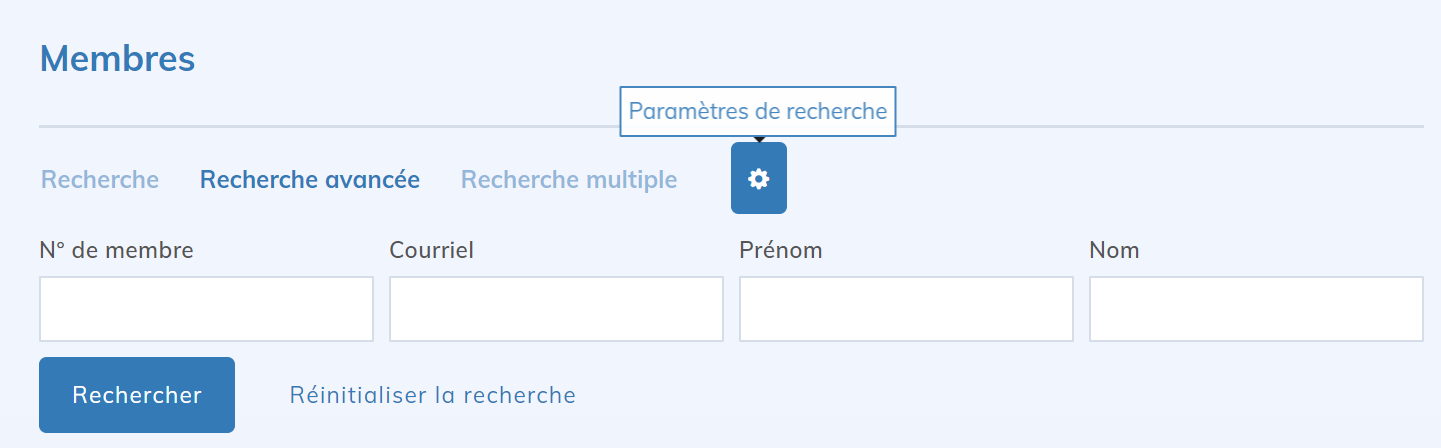
Task: Switch to the Recherche tab
Action: coord(100,180)
